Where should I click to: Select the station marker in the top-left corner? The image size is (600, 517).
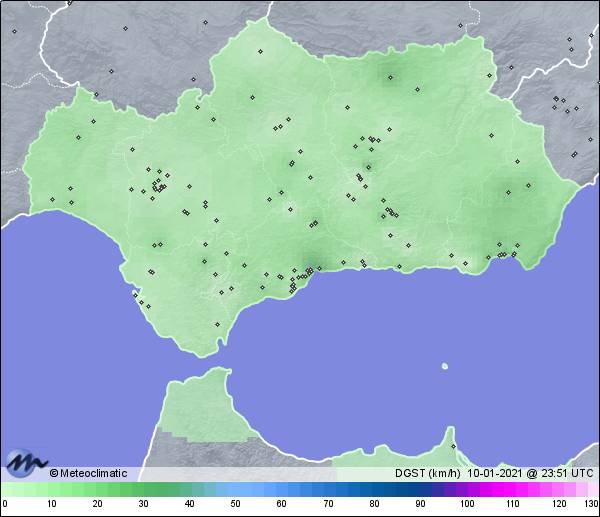click(x=15, y=30)
